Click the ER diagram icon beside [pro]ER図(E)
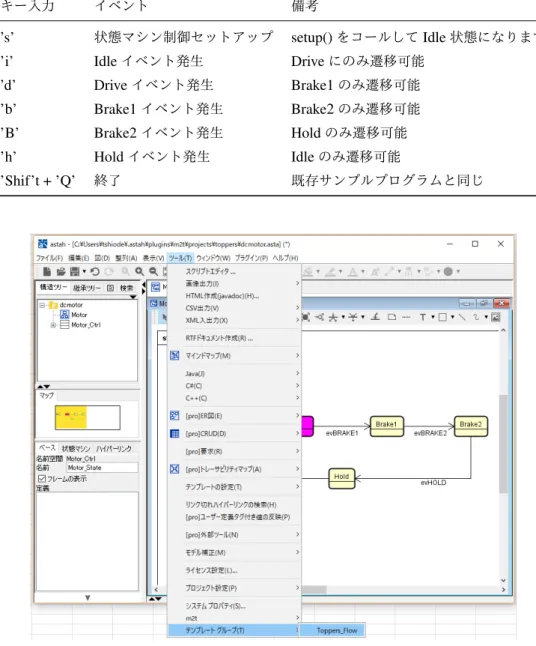The width and height of the screenshot is (536, 646). pos(175,416)
